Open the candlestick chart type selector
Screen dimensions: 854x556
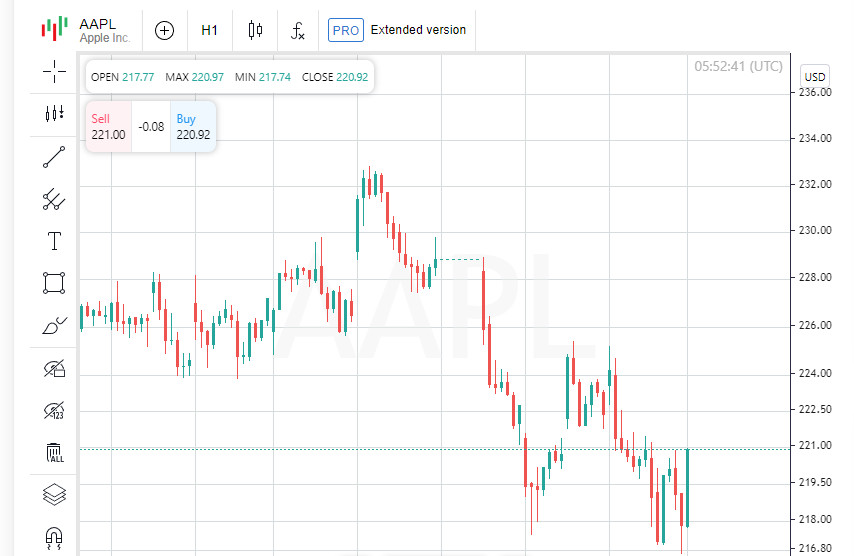click(255, 30)
